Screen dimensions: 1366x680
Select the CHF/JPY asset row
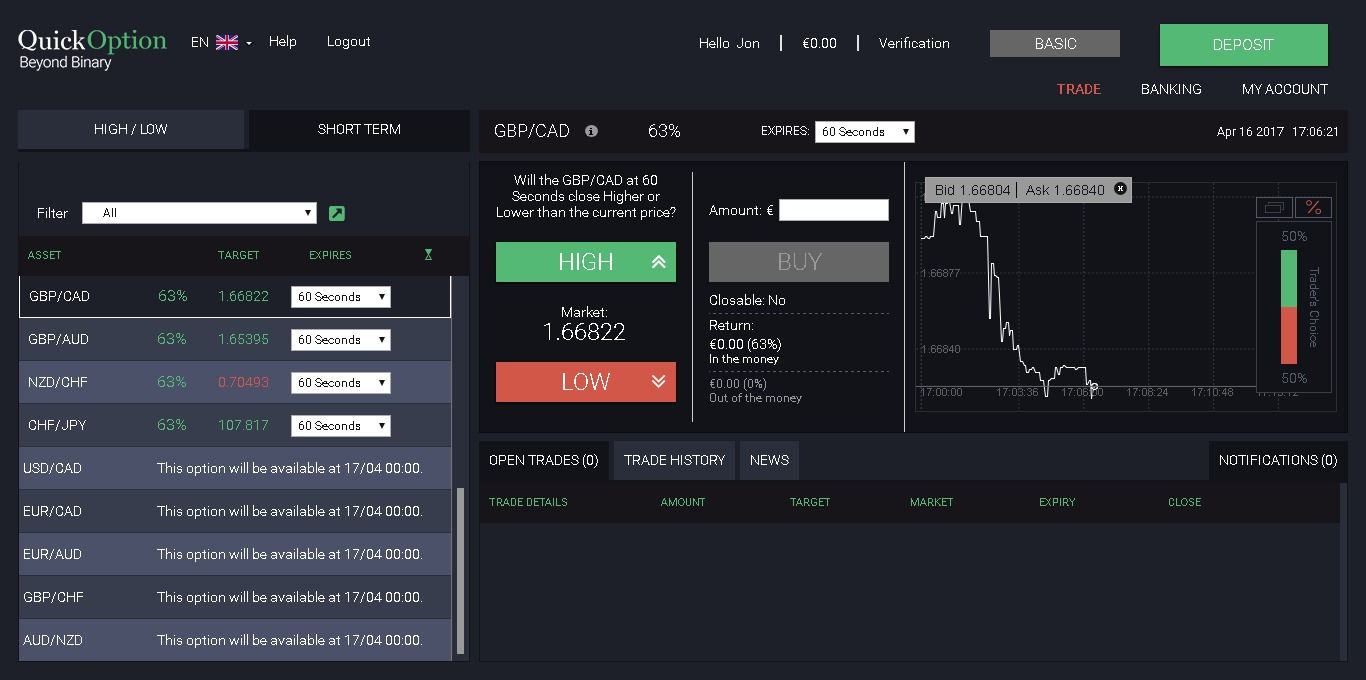tap(235, 426)
